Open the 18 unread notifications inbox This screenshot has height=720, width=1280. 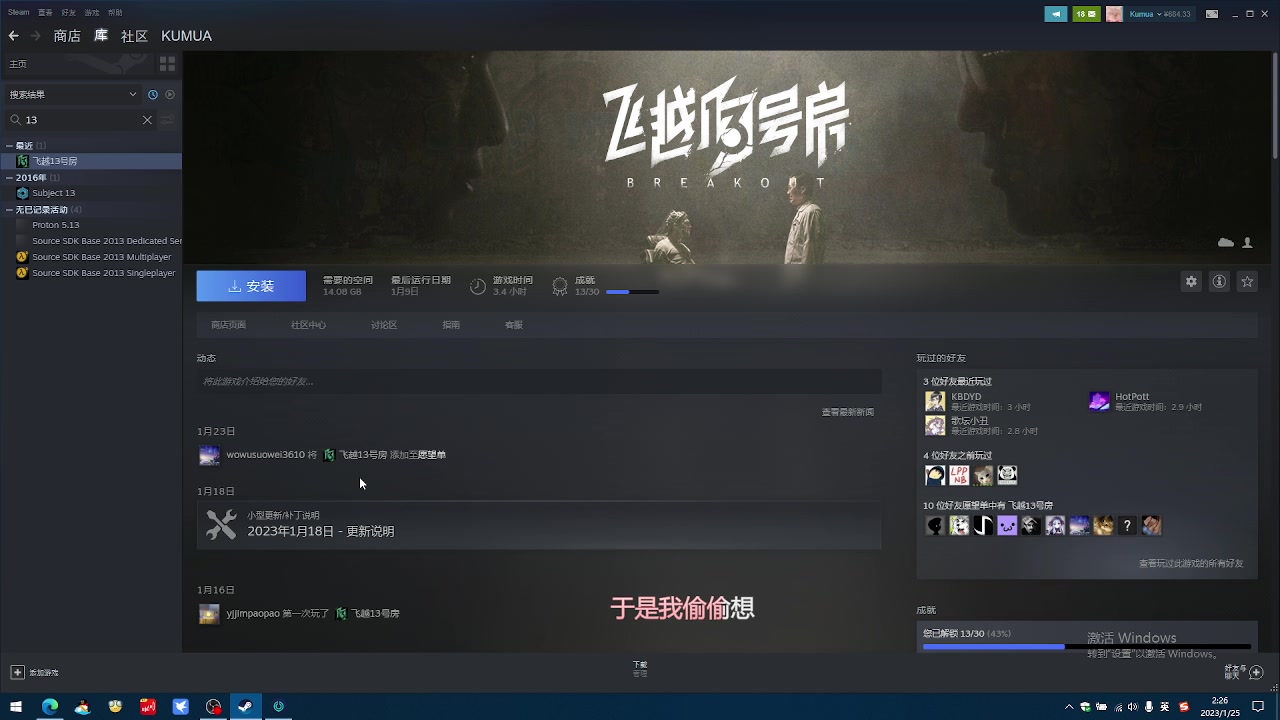(1086, 14)
